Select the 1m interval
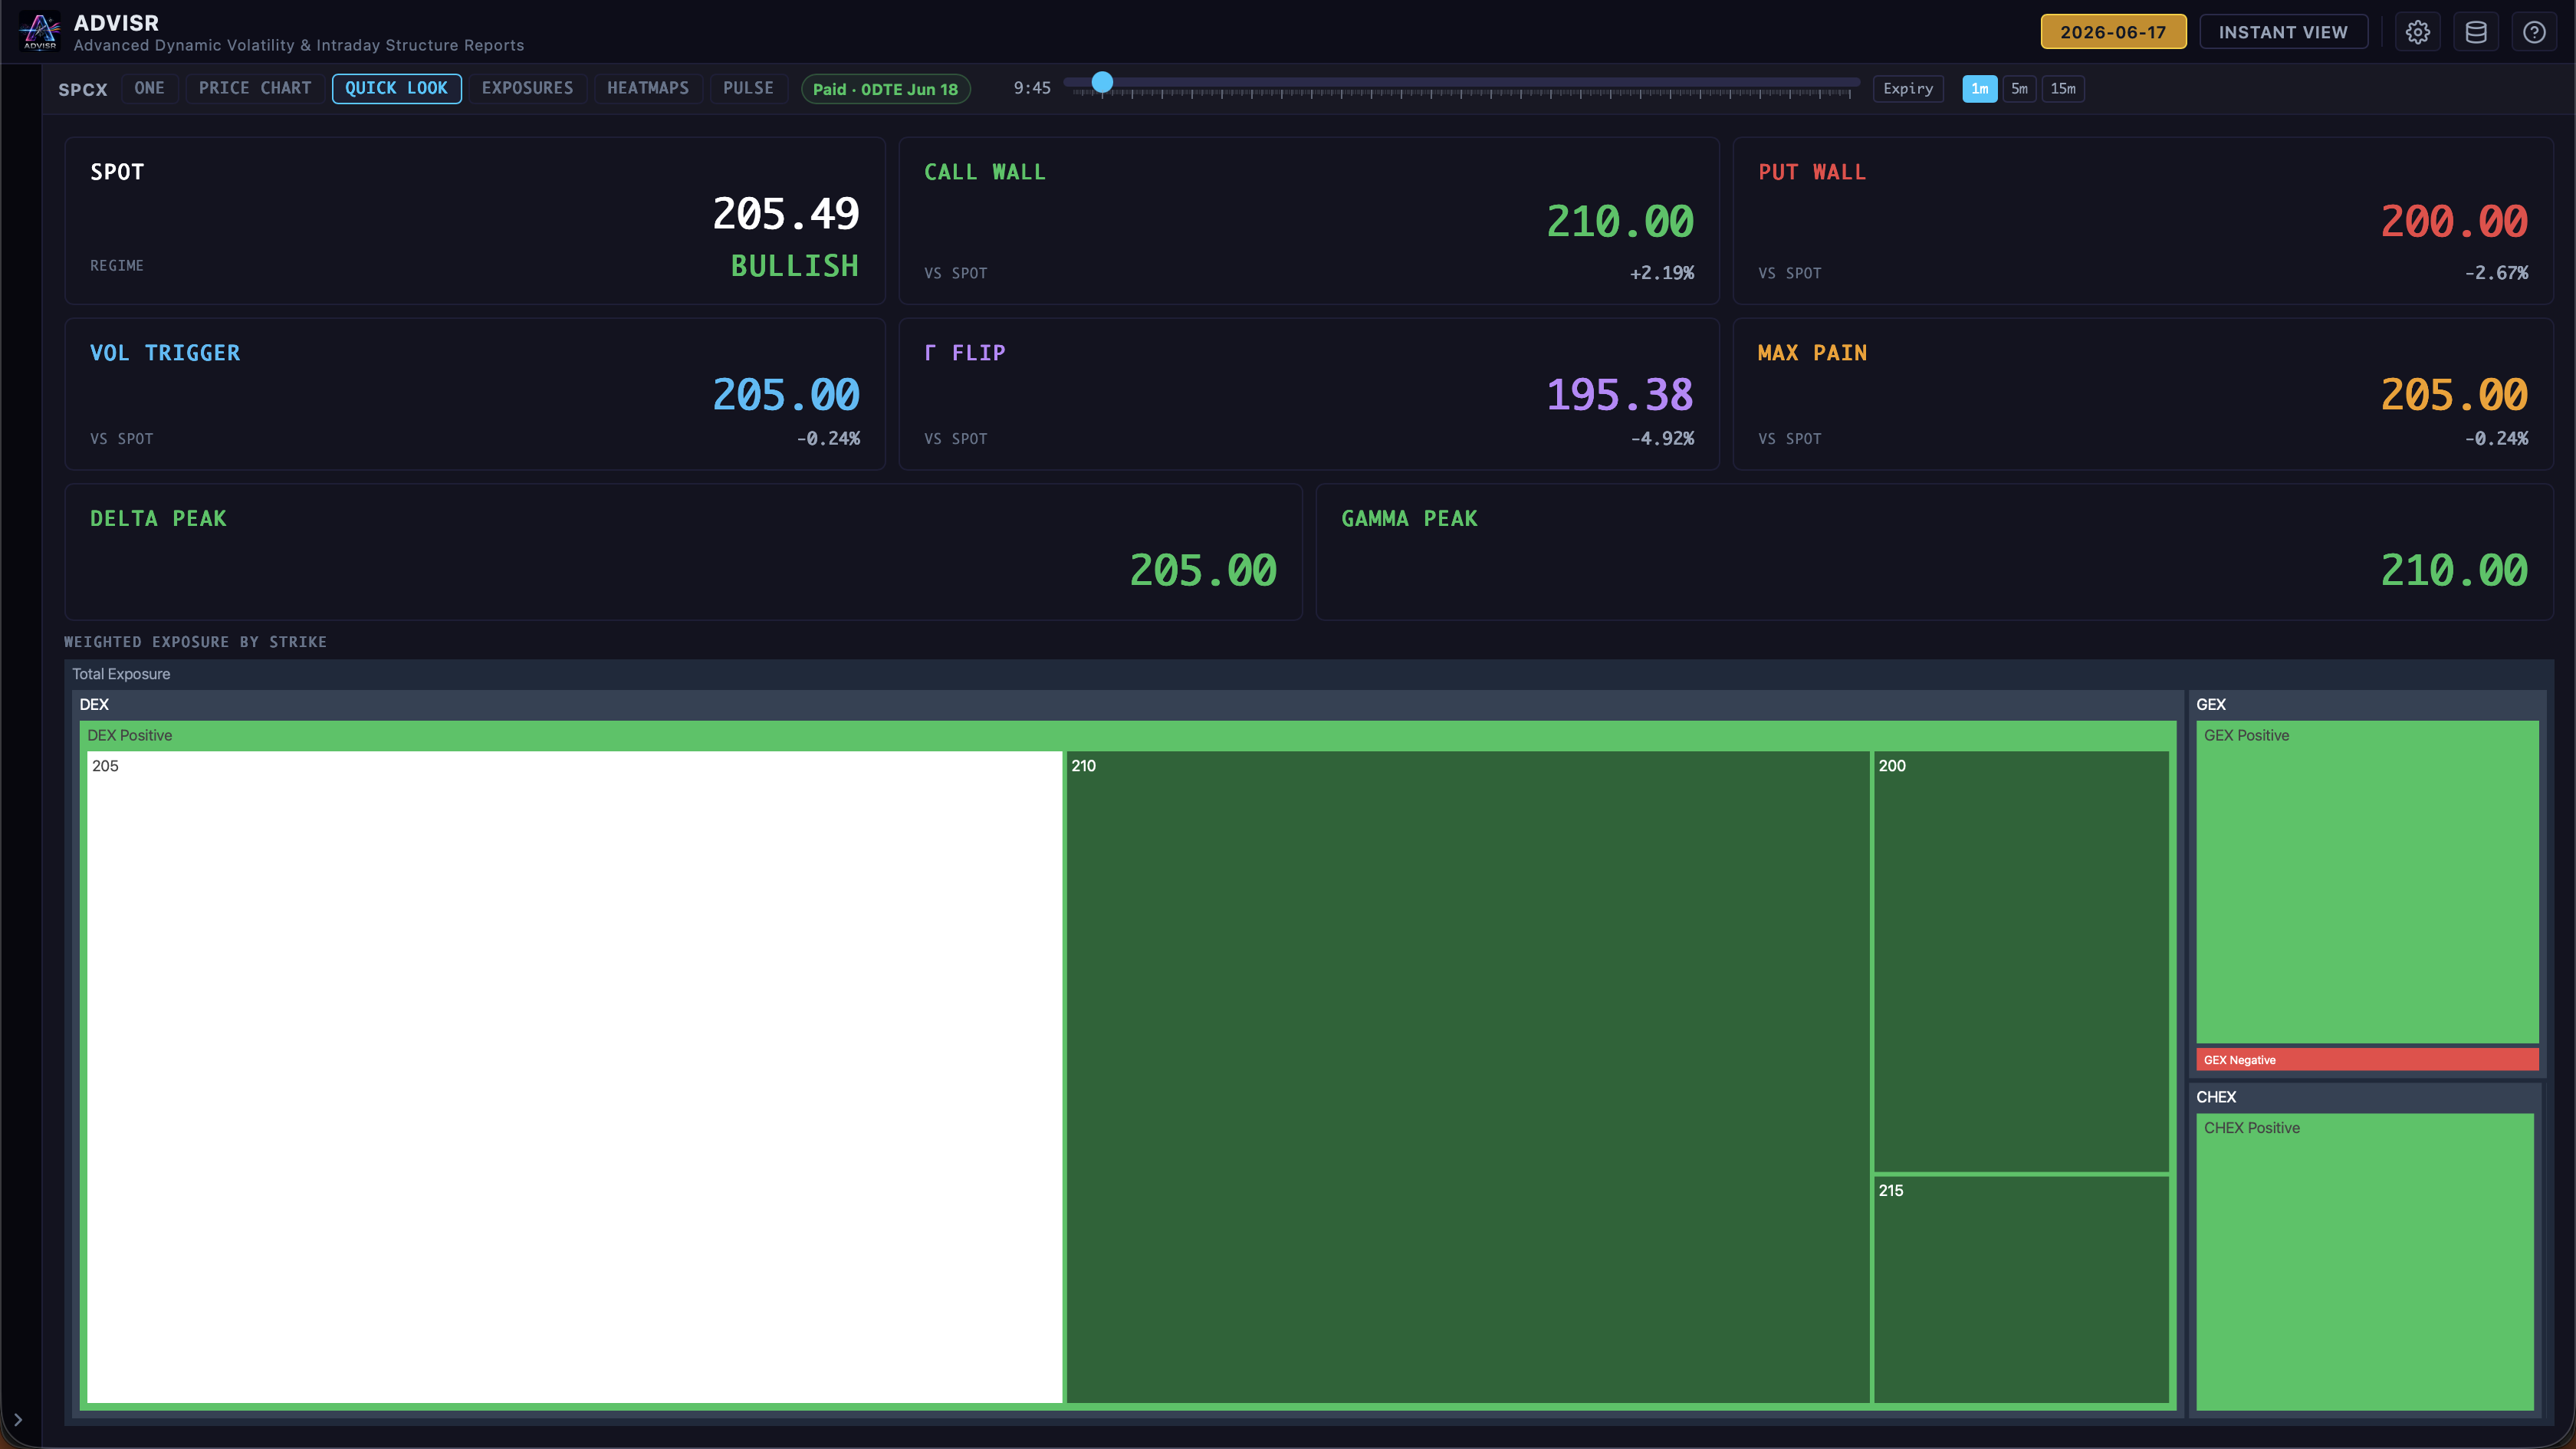The height and width of the screenshot is (1449, 2576). (1980, 89)
